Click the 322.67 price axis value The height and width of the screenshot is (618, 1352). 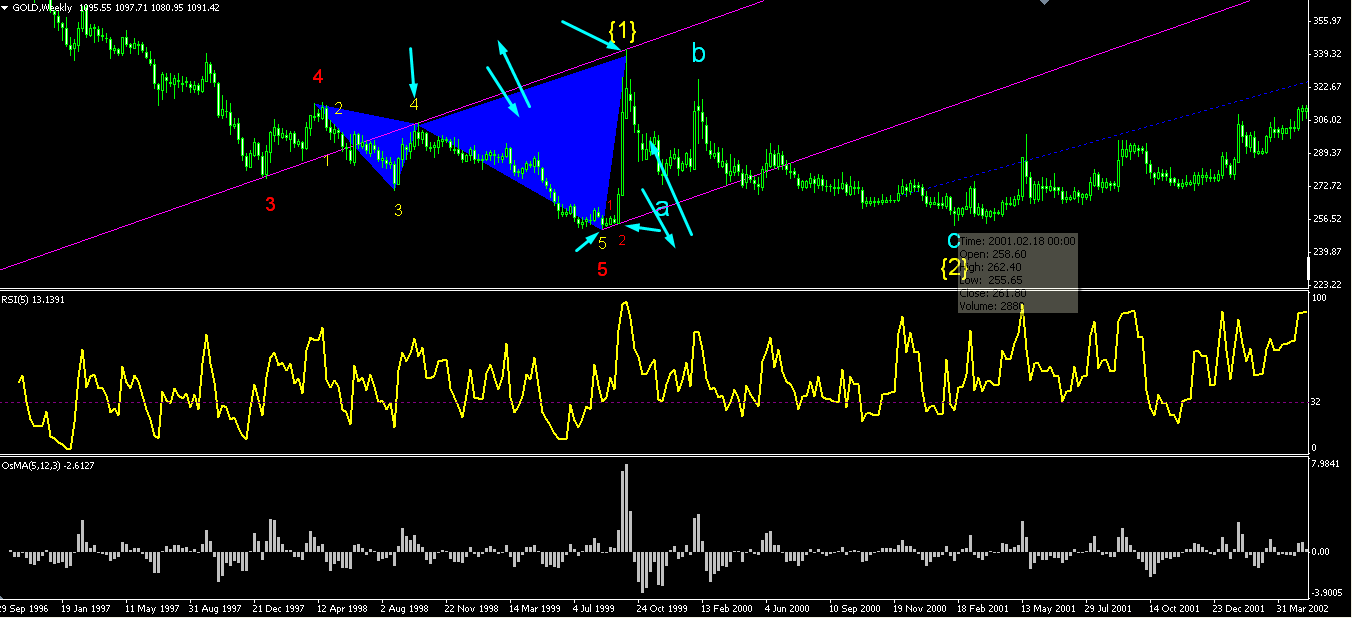1326,87
